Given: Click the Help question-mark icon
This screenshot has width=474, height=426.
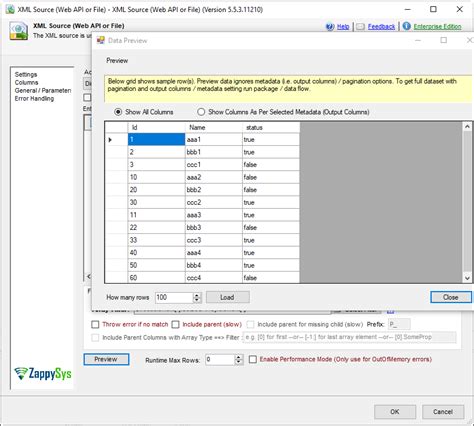Looking at the screenshot, I should click(x=330, y=27).
